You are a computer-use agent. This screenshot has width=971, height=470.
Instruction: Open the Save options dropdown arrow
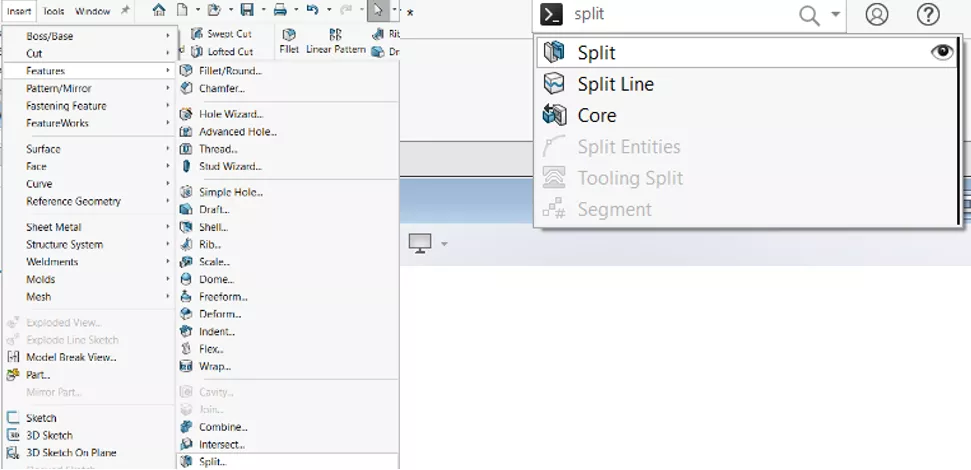click(263, 10)
